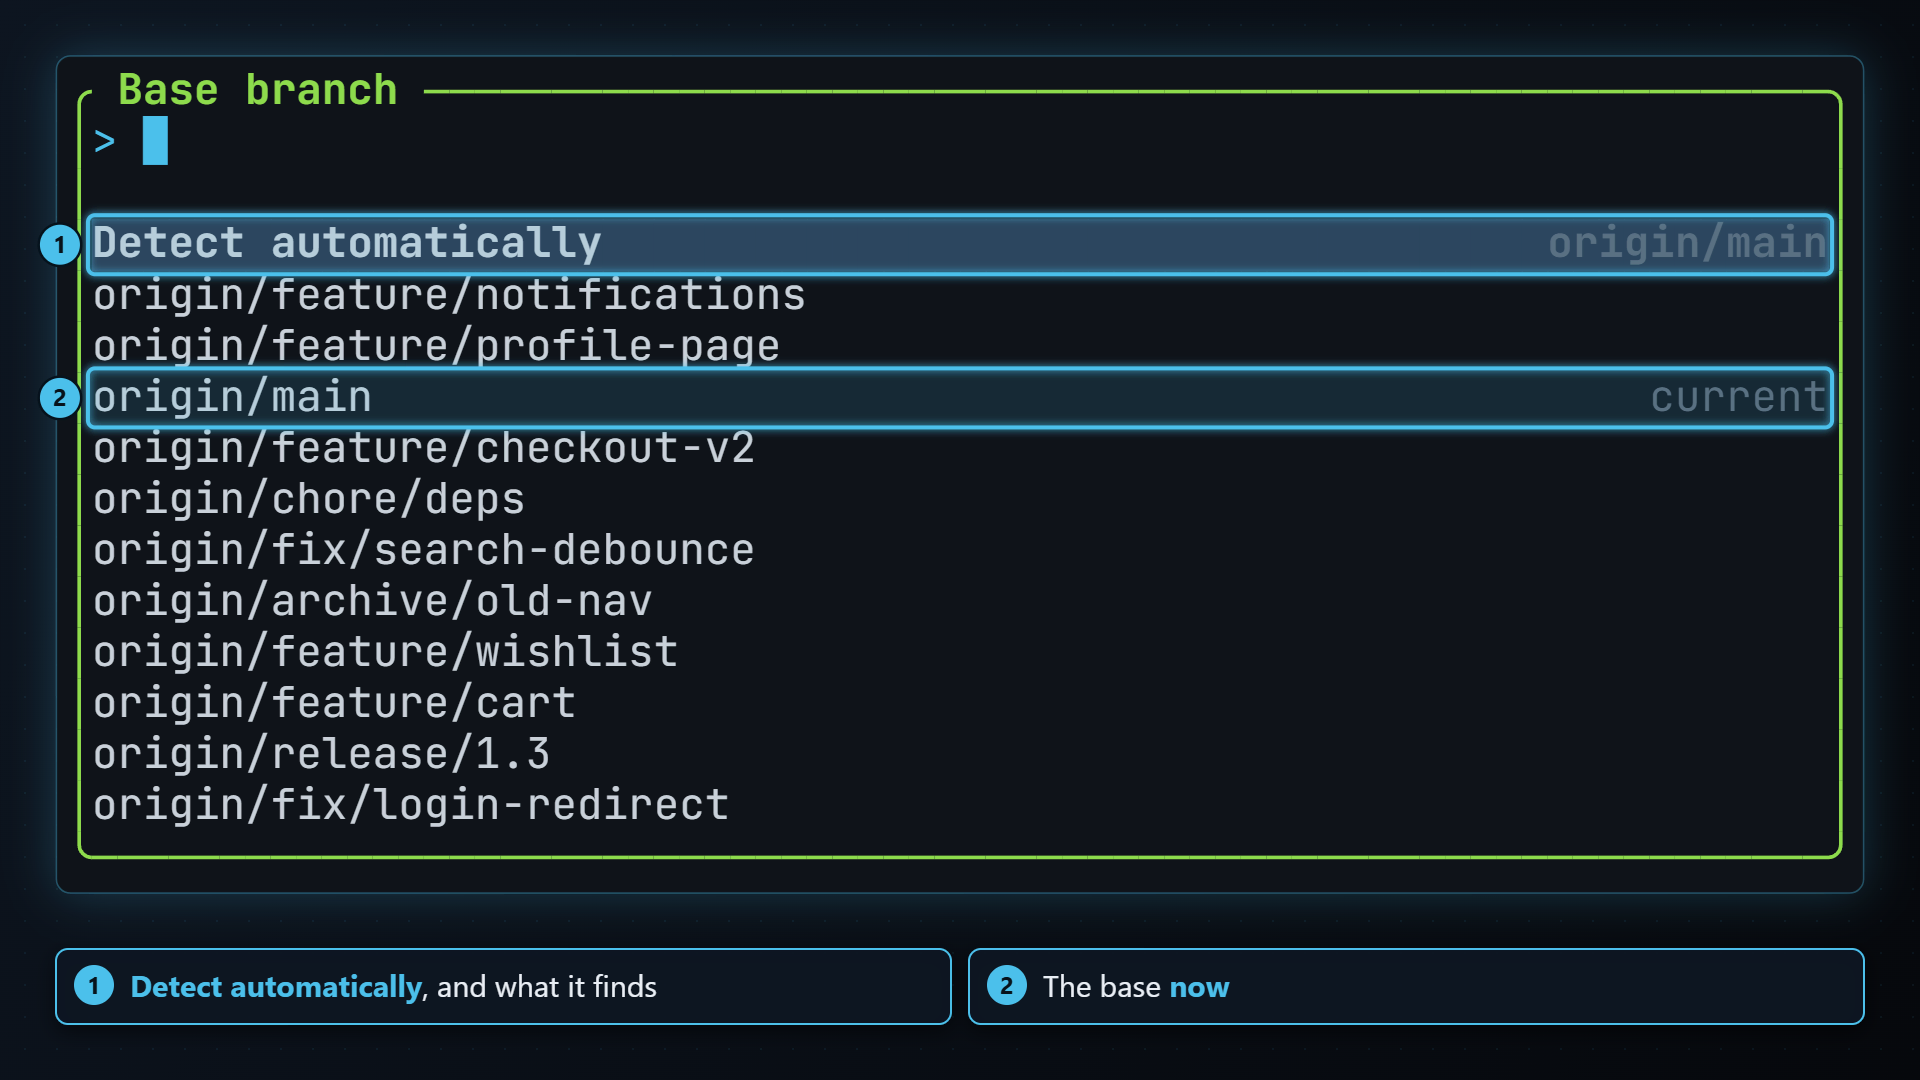Click the > prompt symbol in search
This screenshot has width=1920, height=1080.
(x=105, y=141)
